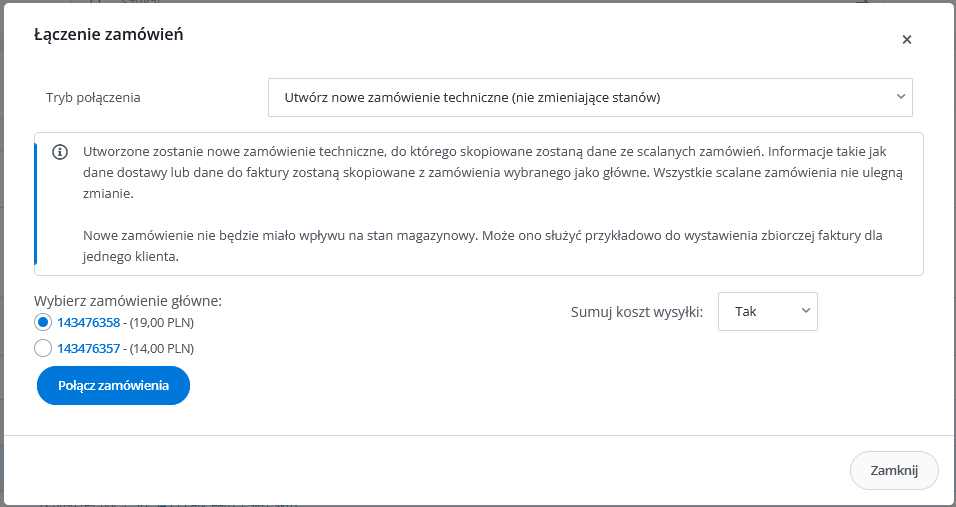Image resolution: width=956 pixels, height=507 pixels.
Task: Click the Łączenie zamówień dialog title
Action: 109,34
